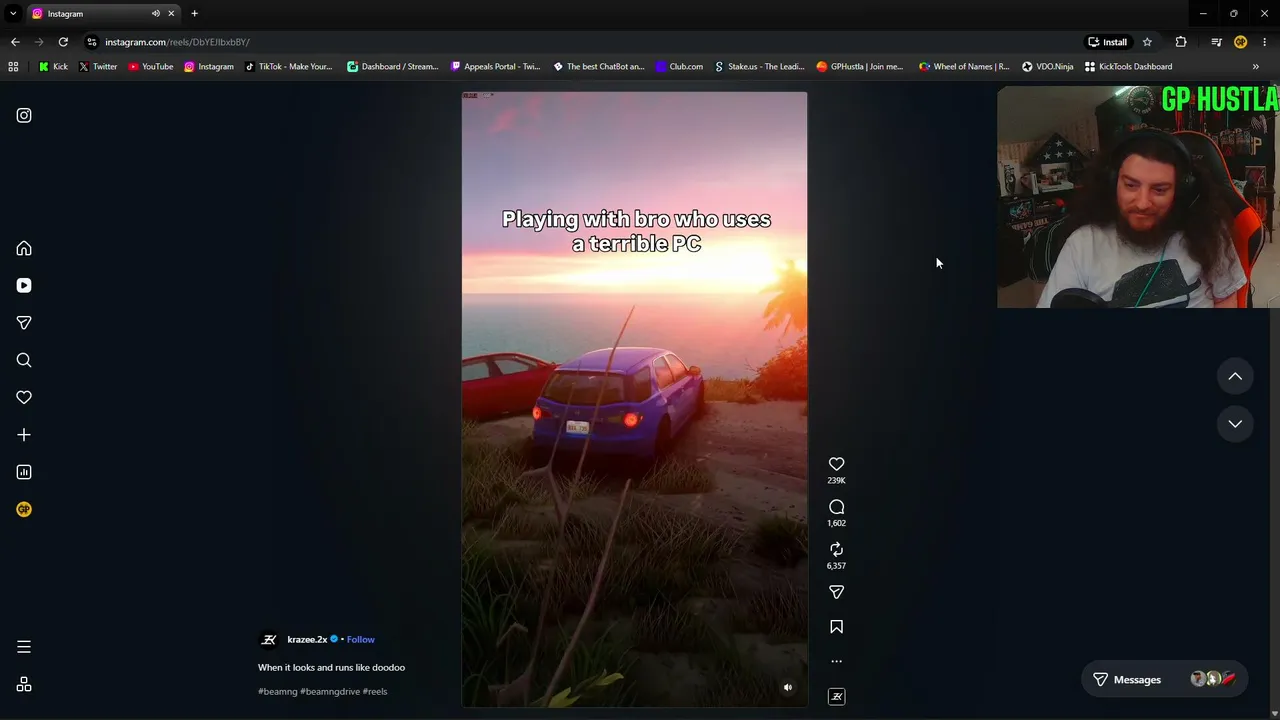1280x720 pixels.
Task: Open the krazee.2x profile link
Action: (x=307, y=639)
